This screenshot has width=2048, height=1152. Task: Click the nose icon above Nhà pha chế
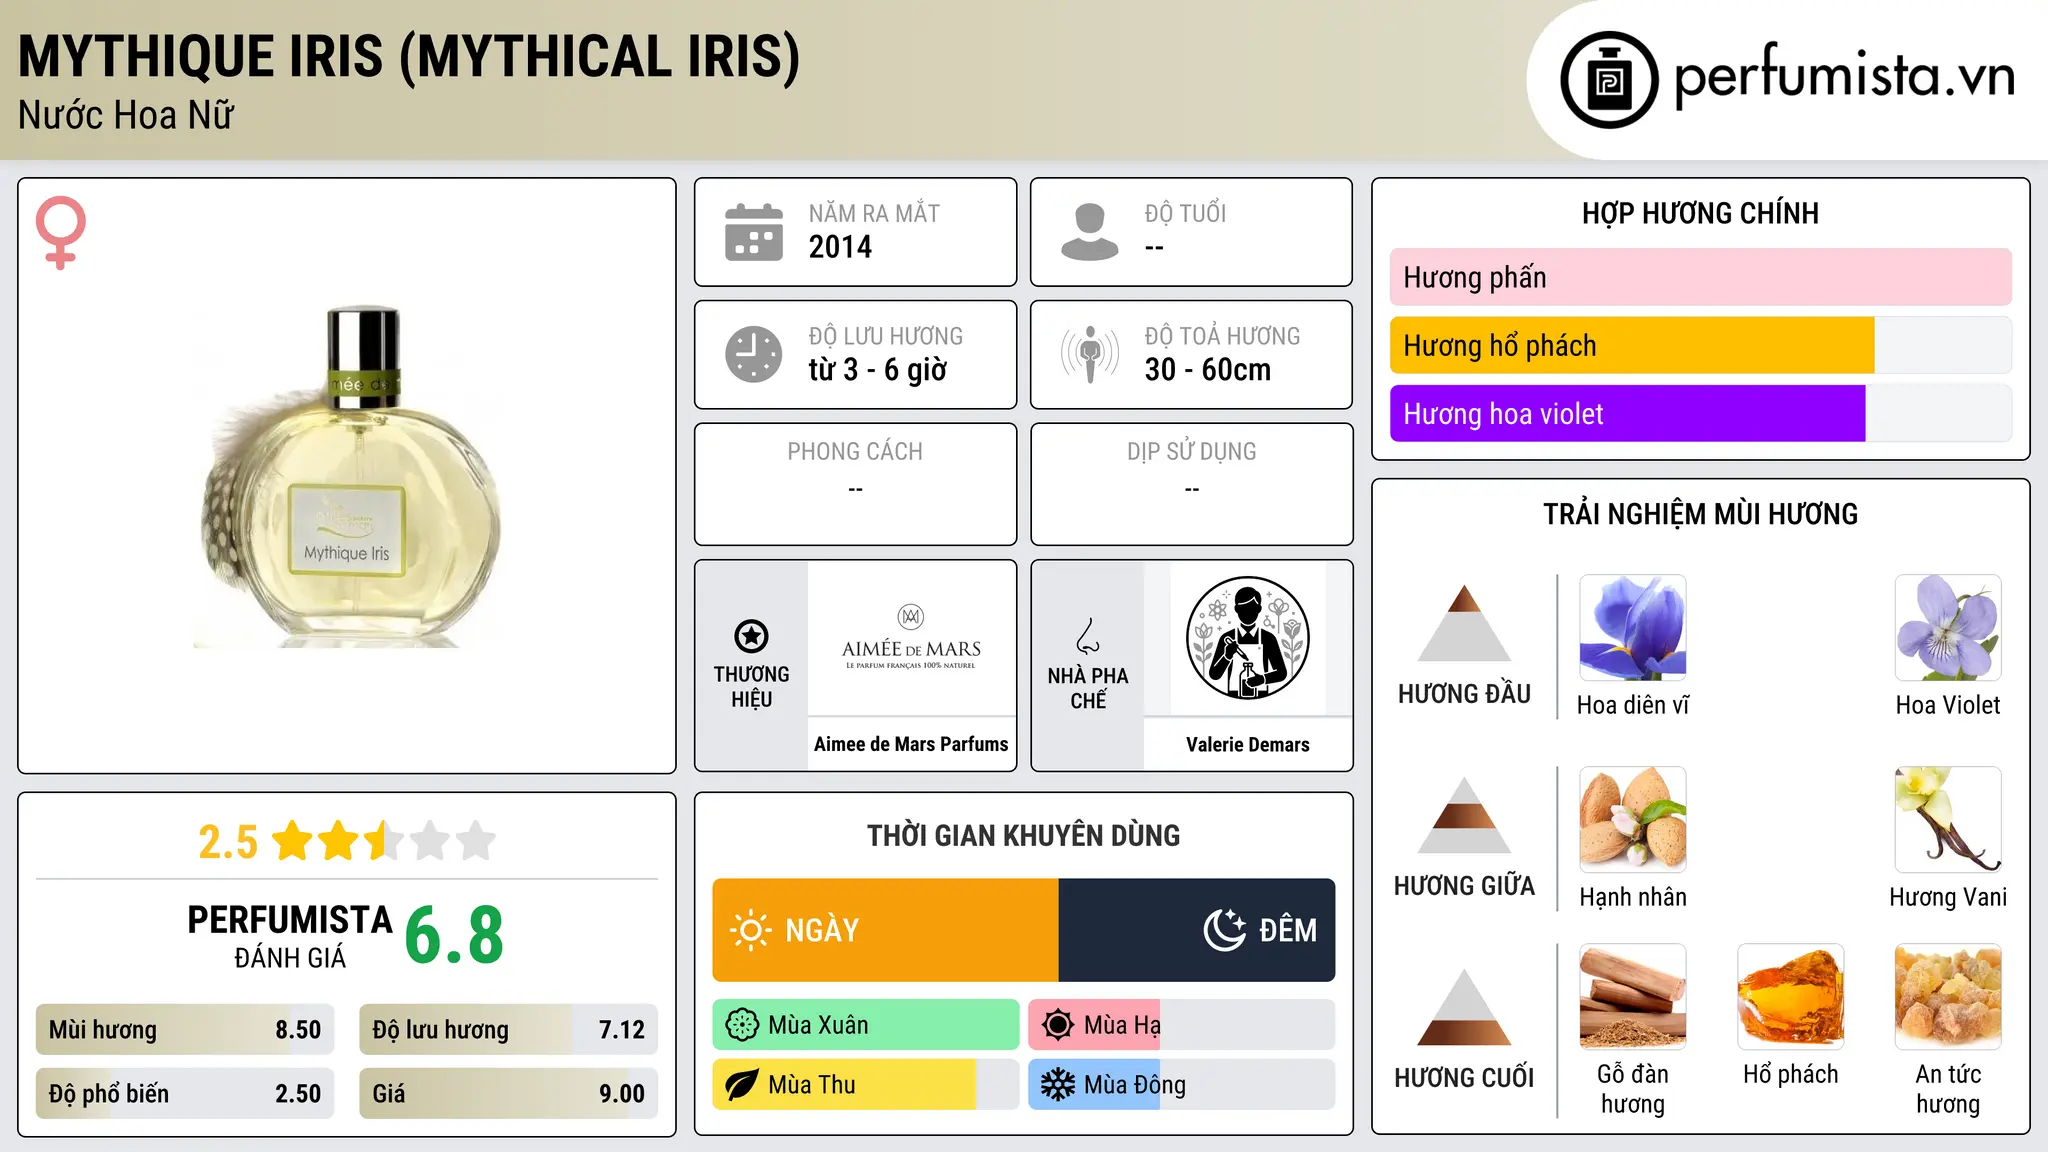point(1088,636)
